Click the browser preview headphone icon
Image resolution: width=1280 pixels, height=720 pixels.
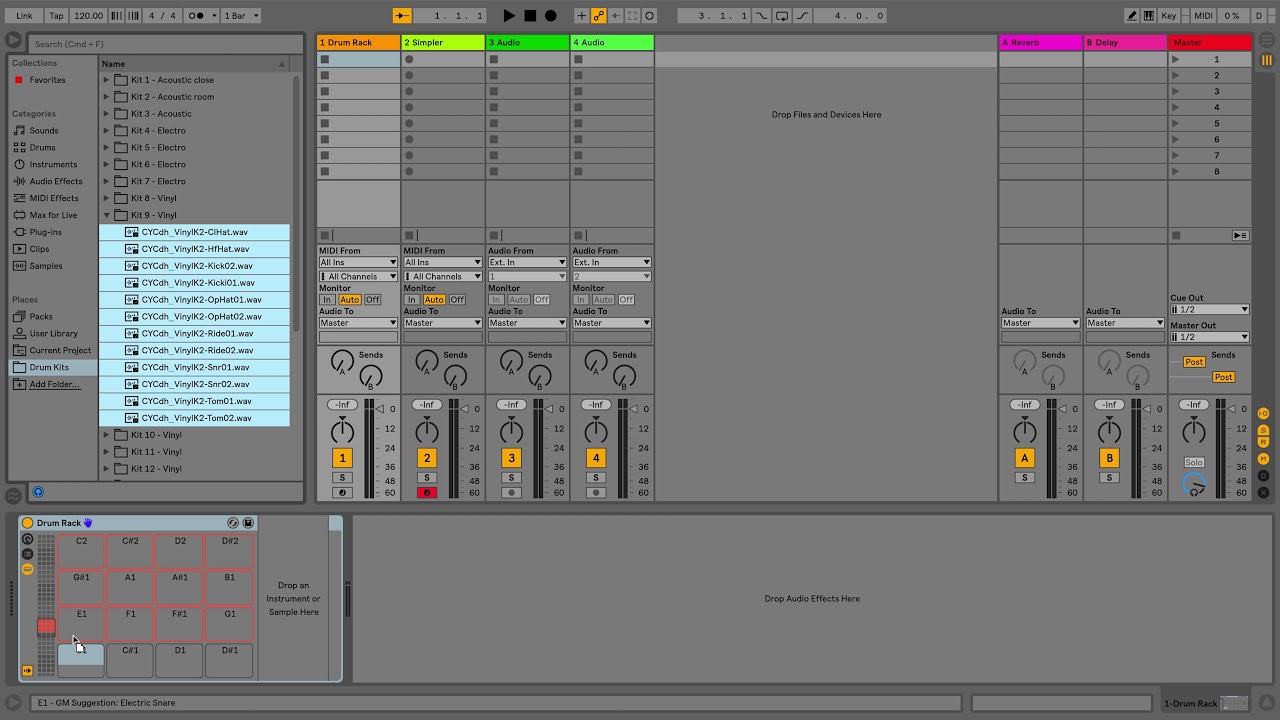coord(38,492)
